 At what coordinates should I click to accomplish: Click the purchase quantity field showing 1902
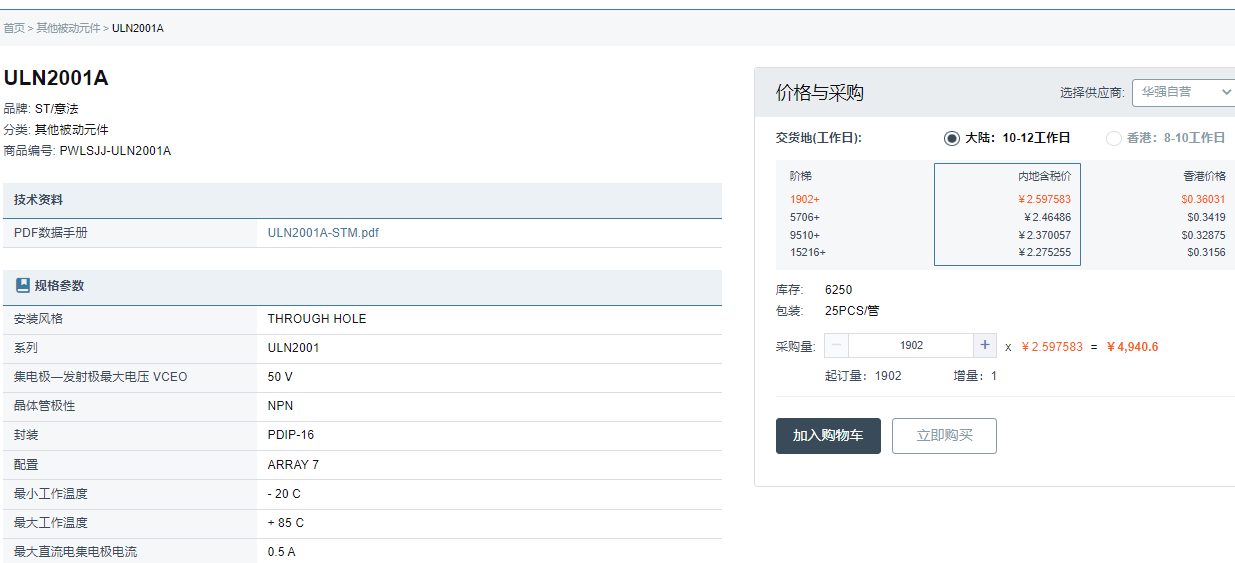(912, 345)
